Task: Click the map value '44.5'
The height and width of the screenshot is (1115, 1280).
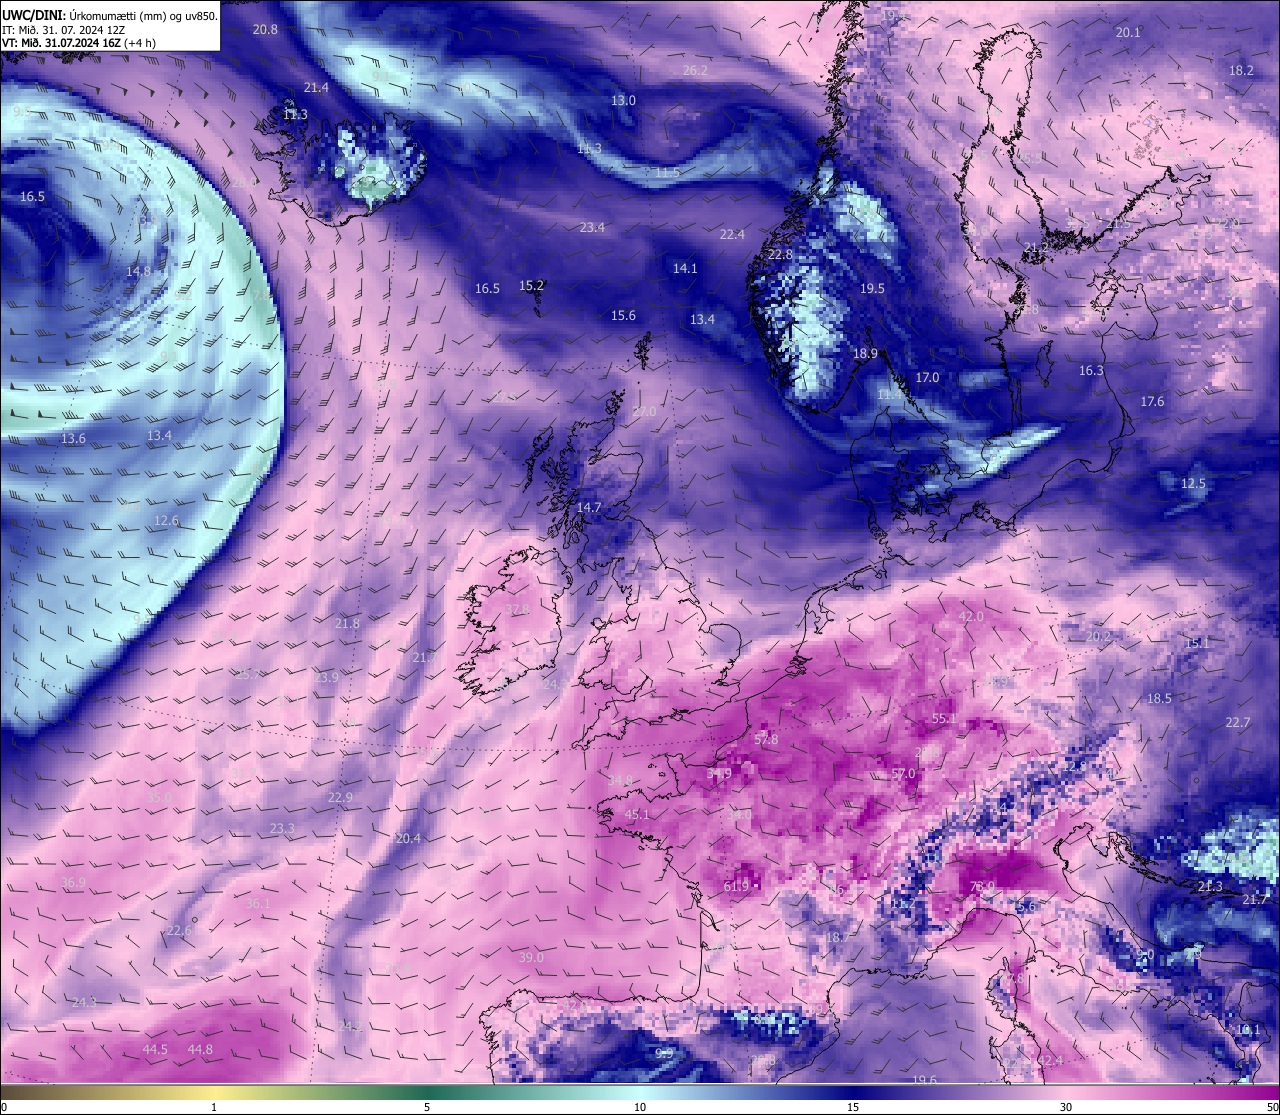Action: click(155, 1050)
